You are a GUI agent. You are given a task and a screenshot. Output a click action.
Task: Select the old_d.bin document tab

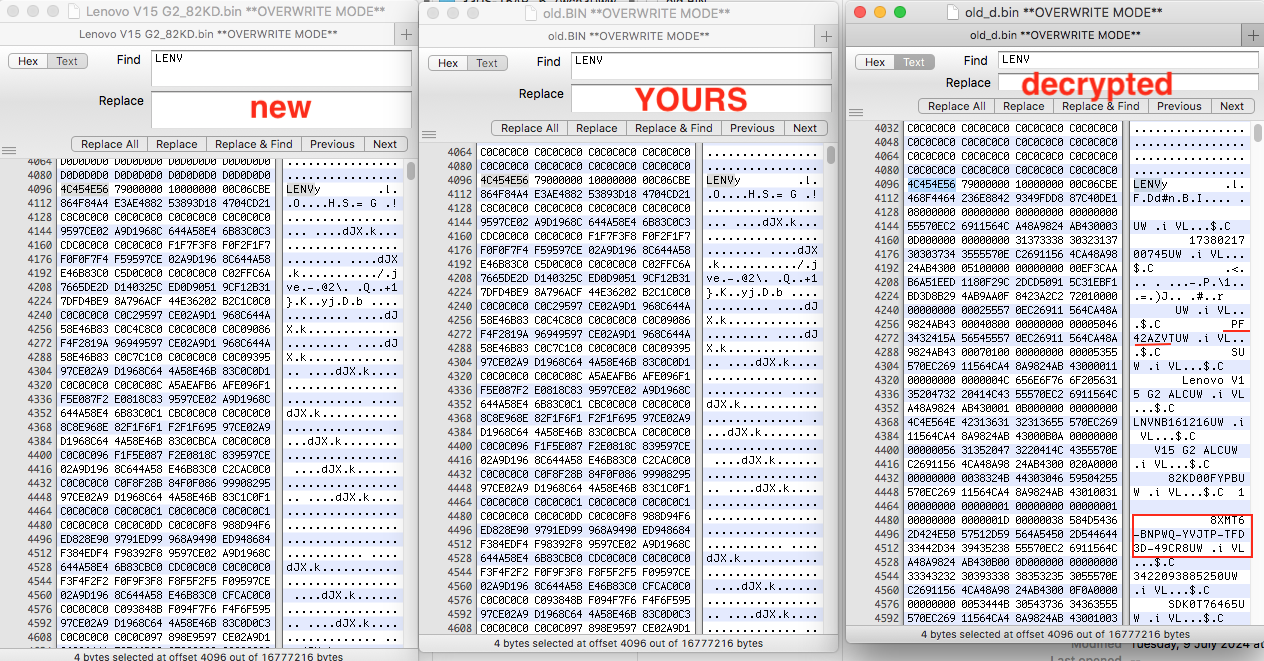pos(1054,34)
